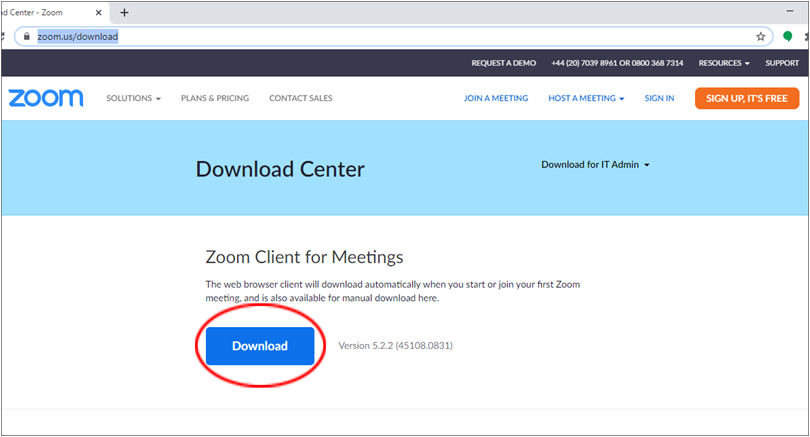Click the padlock site info icon
810x437 pixels.
pyautogui.click(x=27, y=37)
